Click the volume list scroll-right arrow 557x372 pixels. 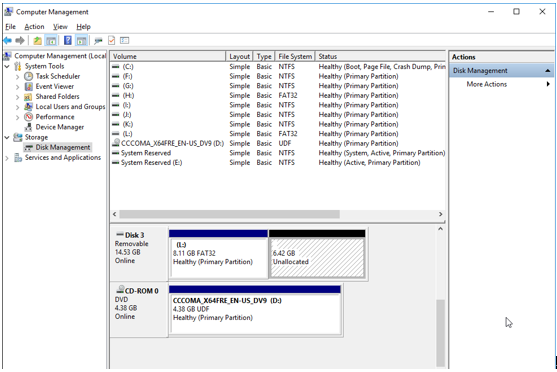tap(440, 214)
